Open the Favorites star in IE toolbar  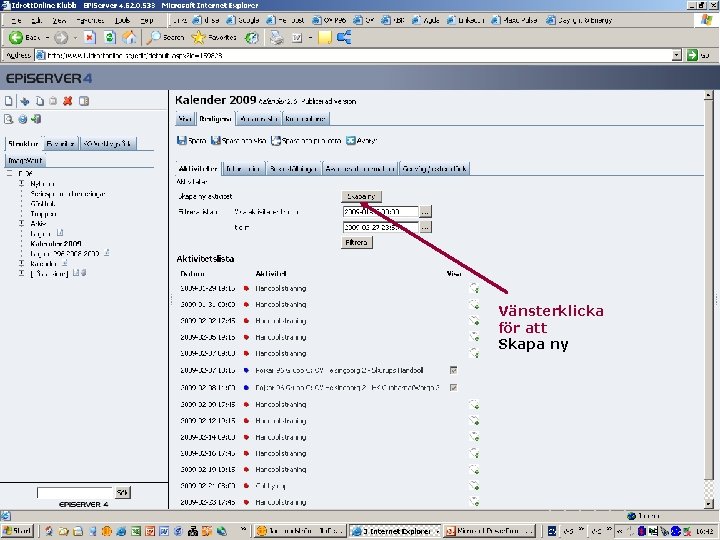[214, 37]
